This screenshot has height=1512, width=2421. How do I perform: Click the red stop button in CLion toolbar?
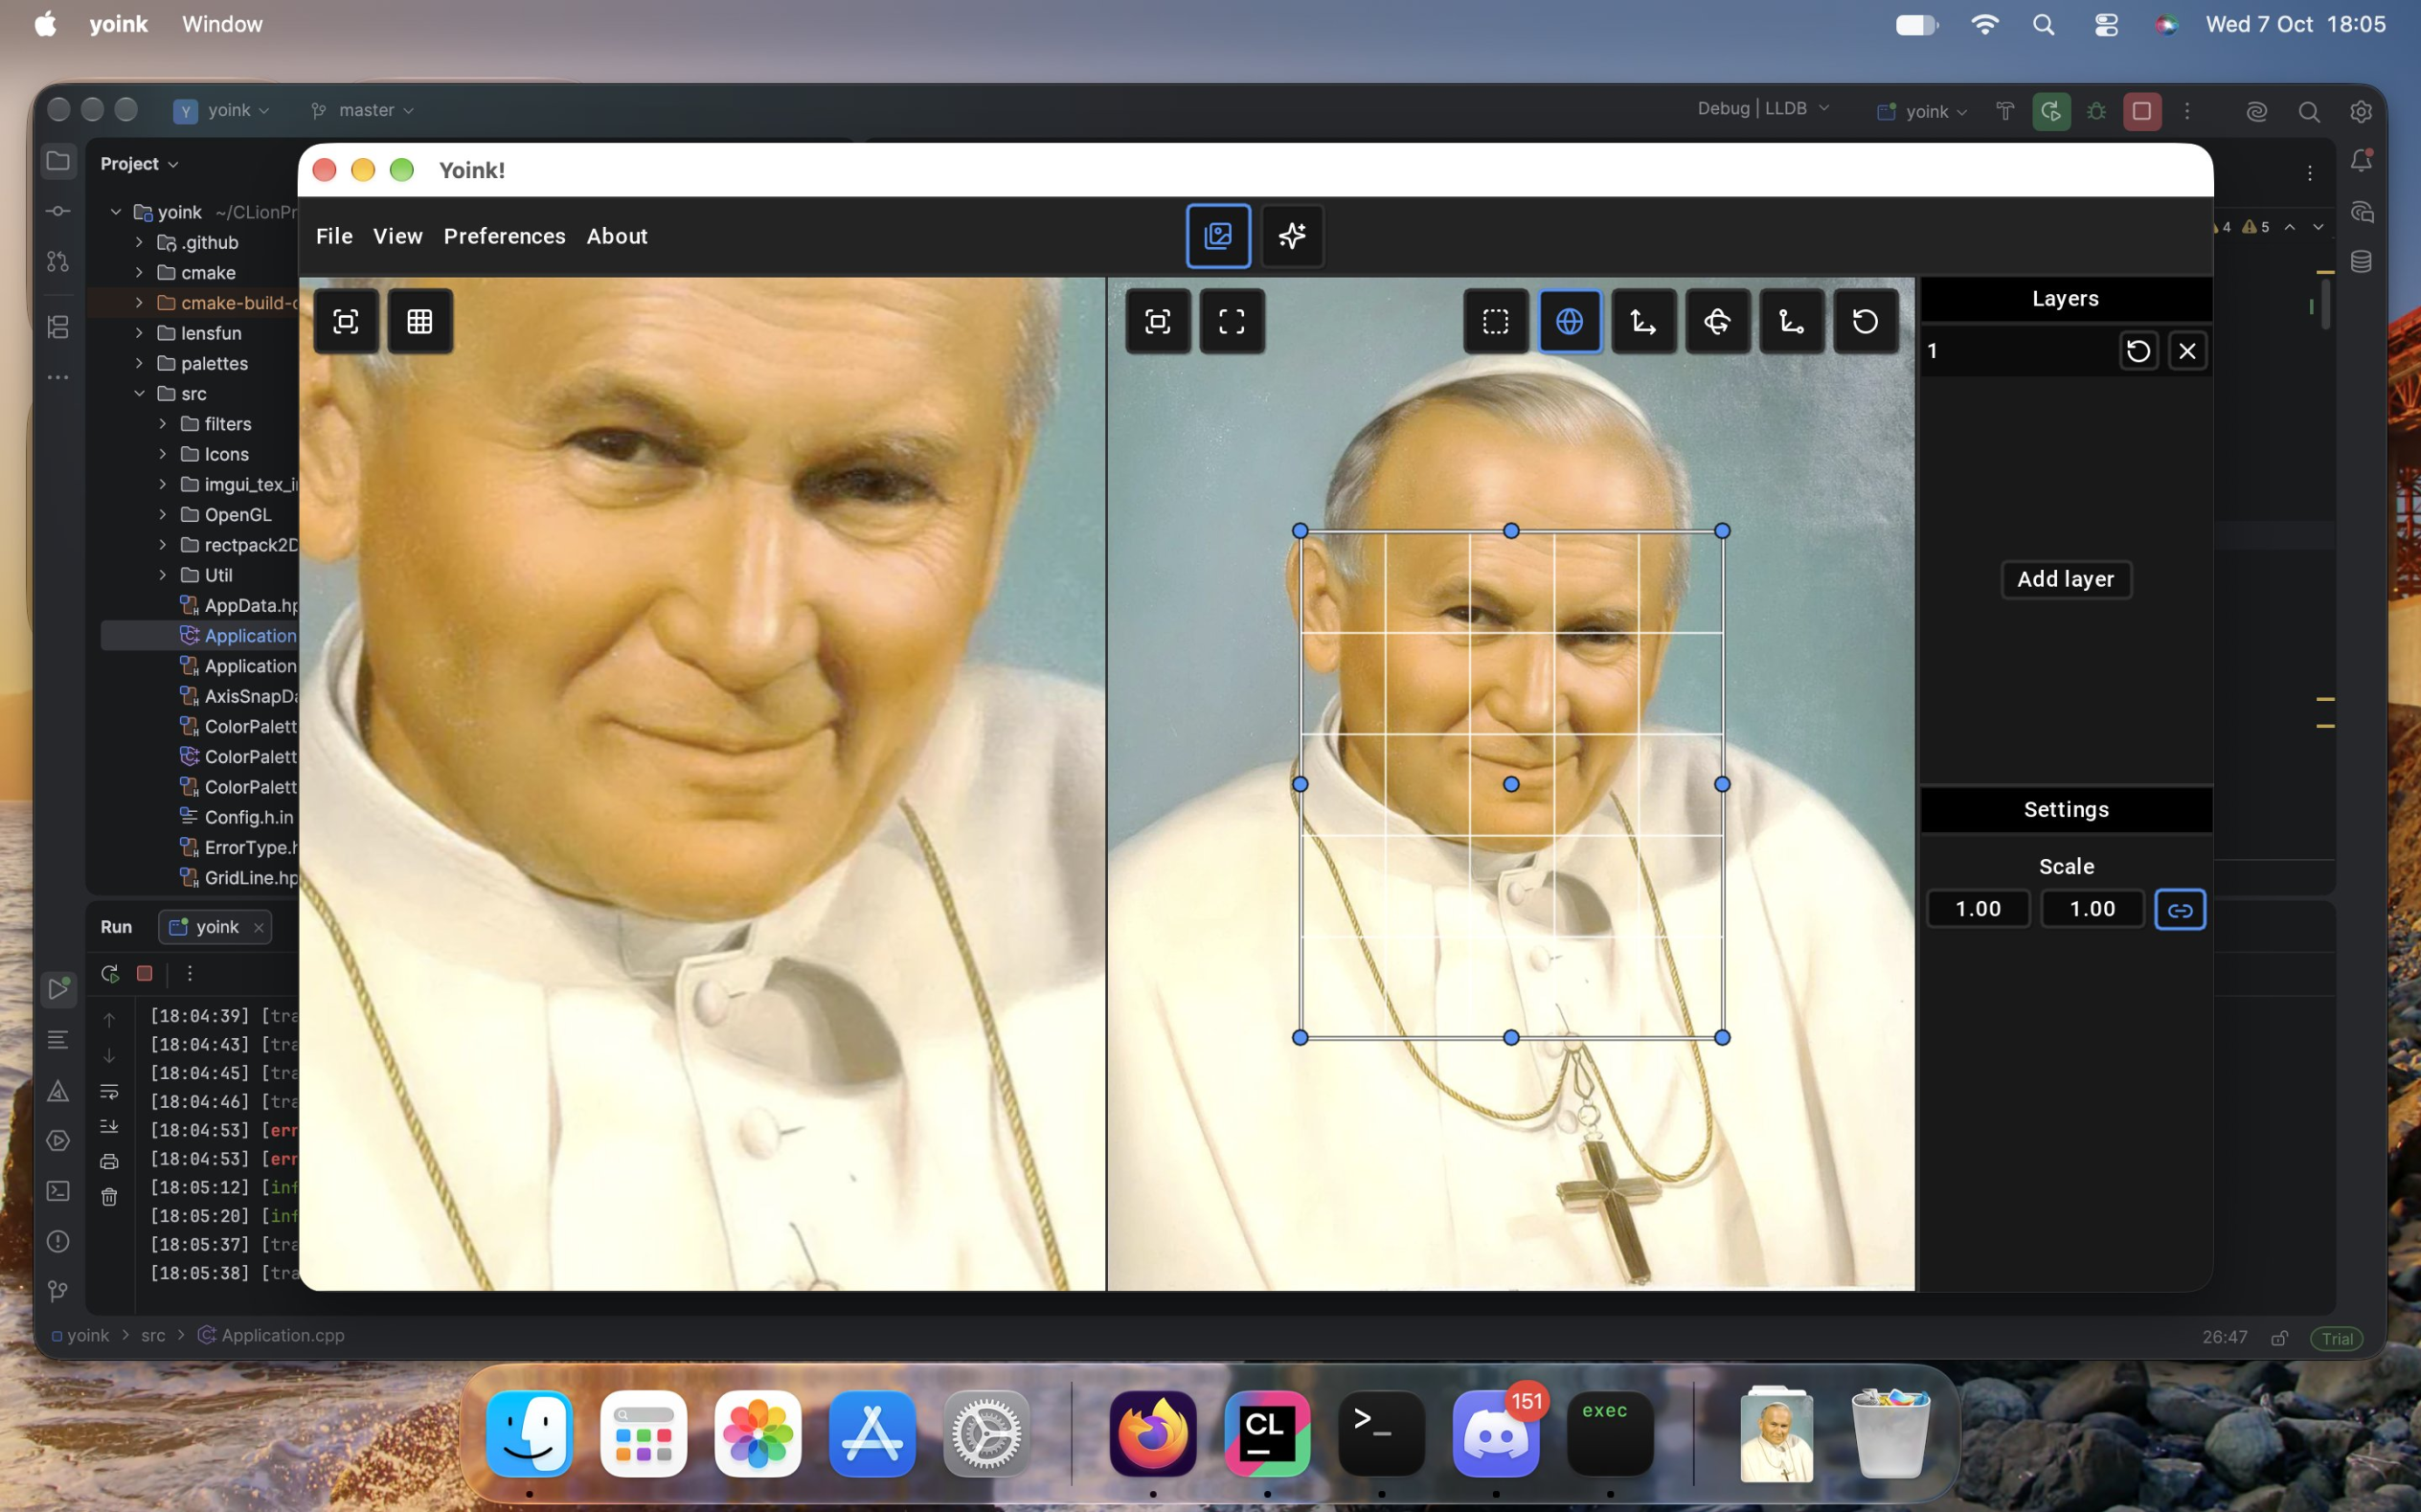[2142, 111]
